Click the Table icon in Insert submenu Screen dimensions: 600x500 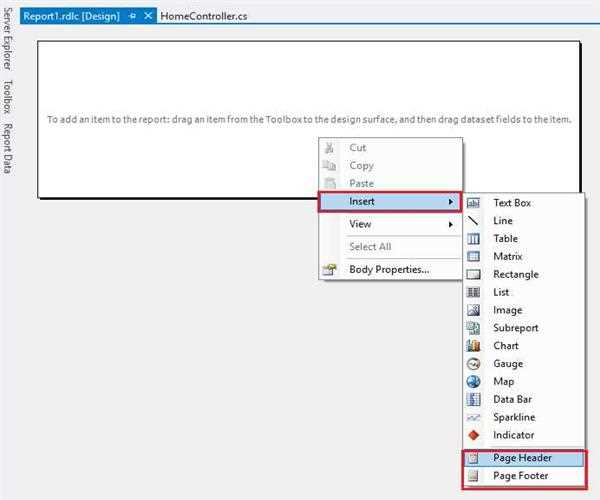click(474, 239)
